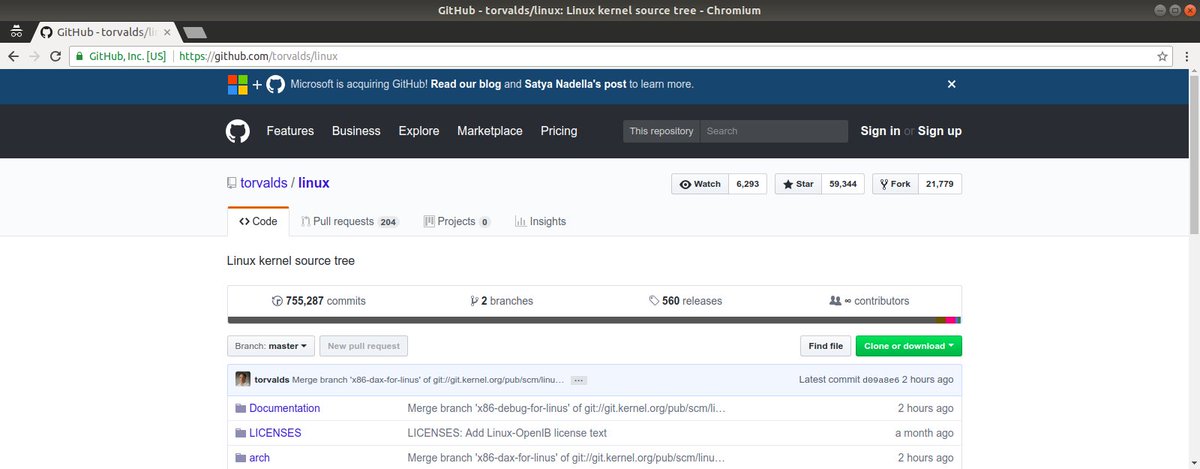Click the linux repository name link
1200x469 pixels.
pyautogui.click(x=314, y=183)
